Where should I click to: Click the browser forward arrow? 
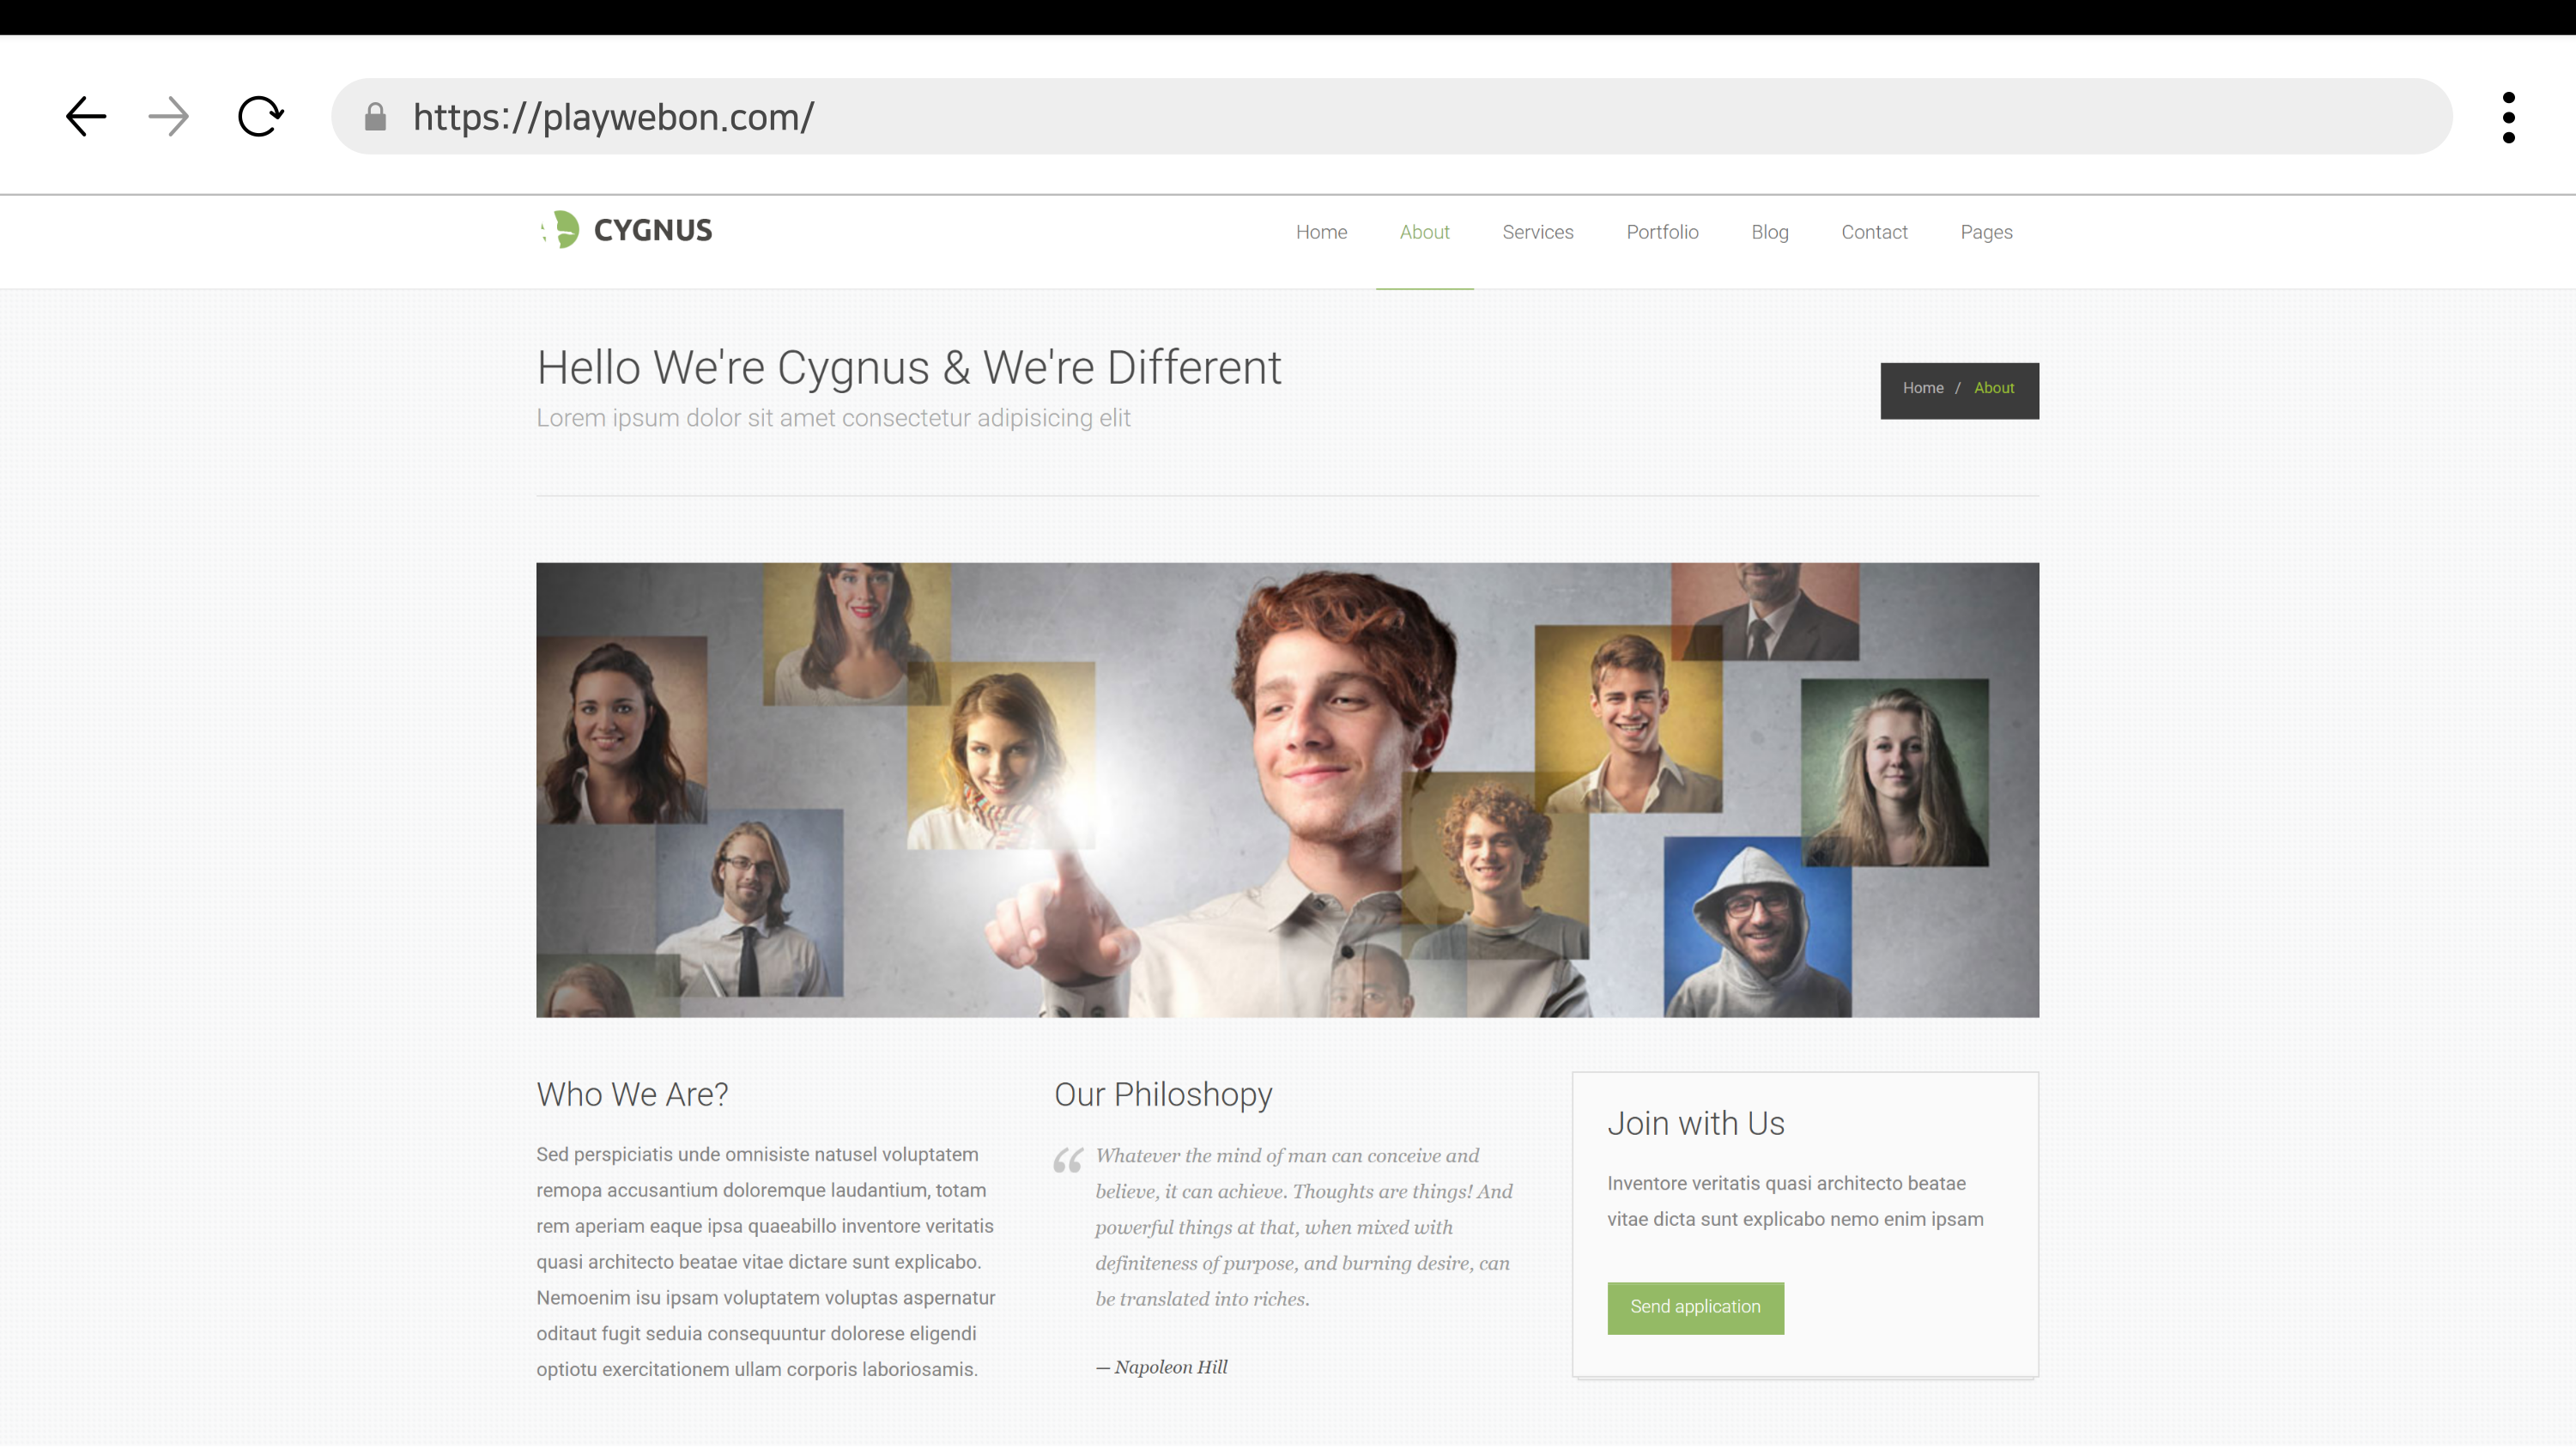click(168, 116)
